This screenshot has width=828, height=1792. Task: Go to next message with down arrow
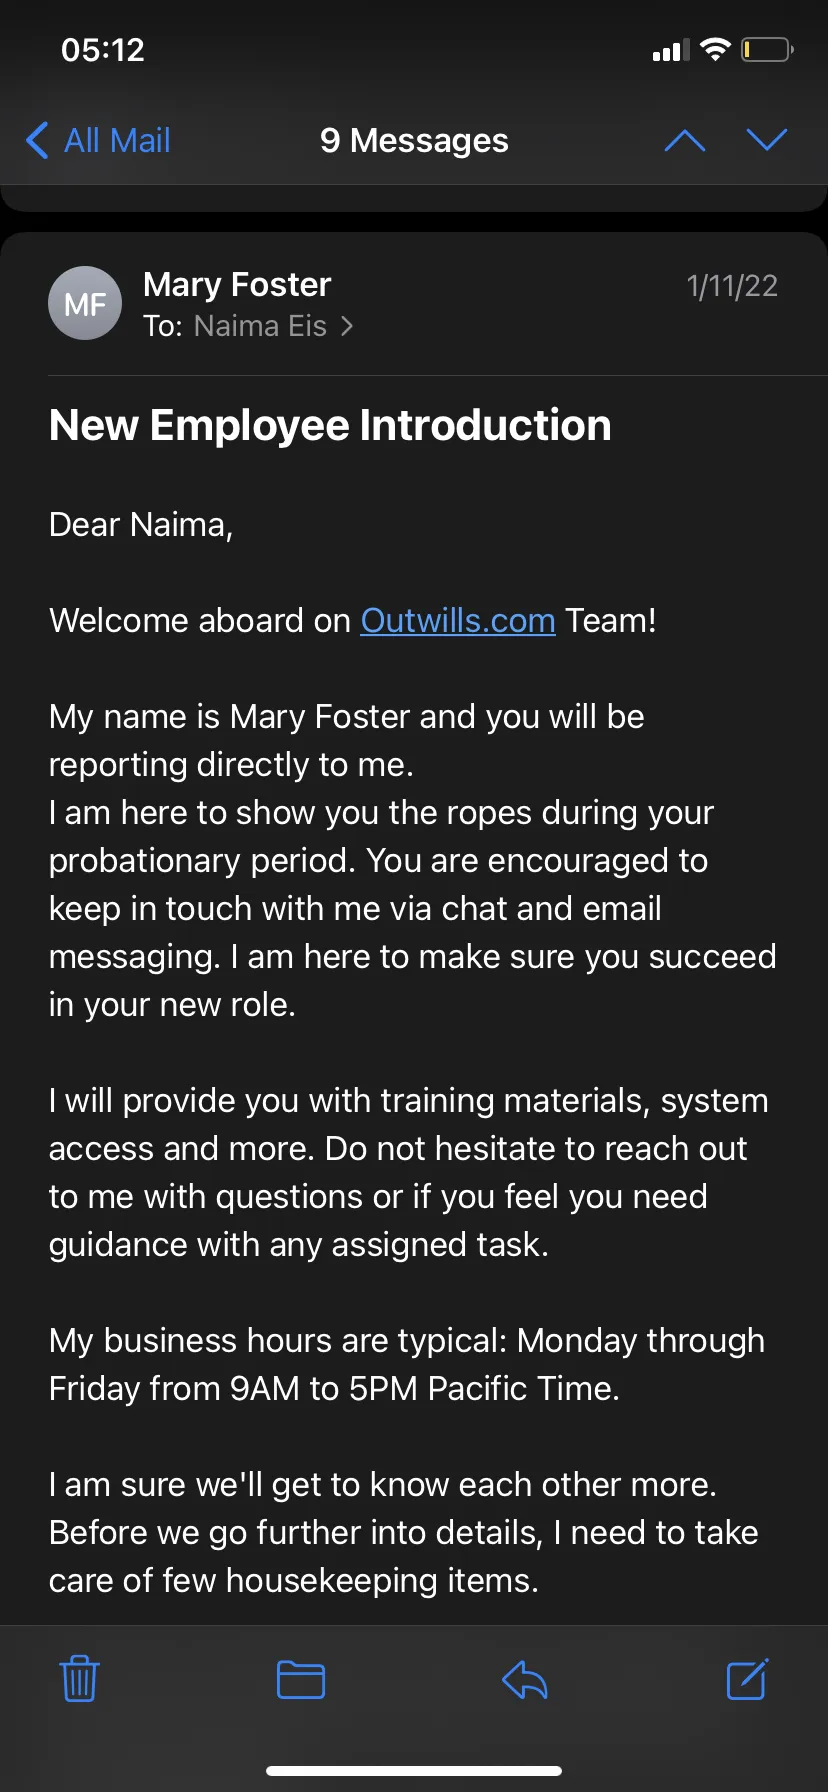click(x=767, y=140)
